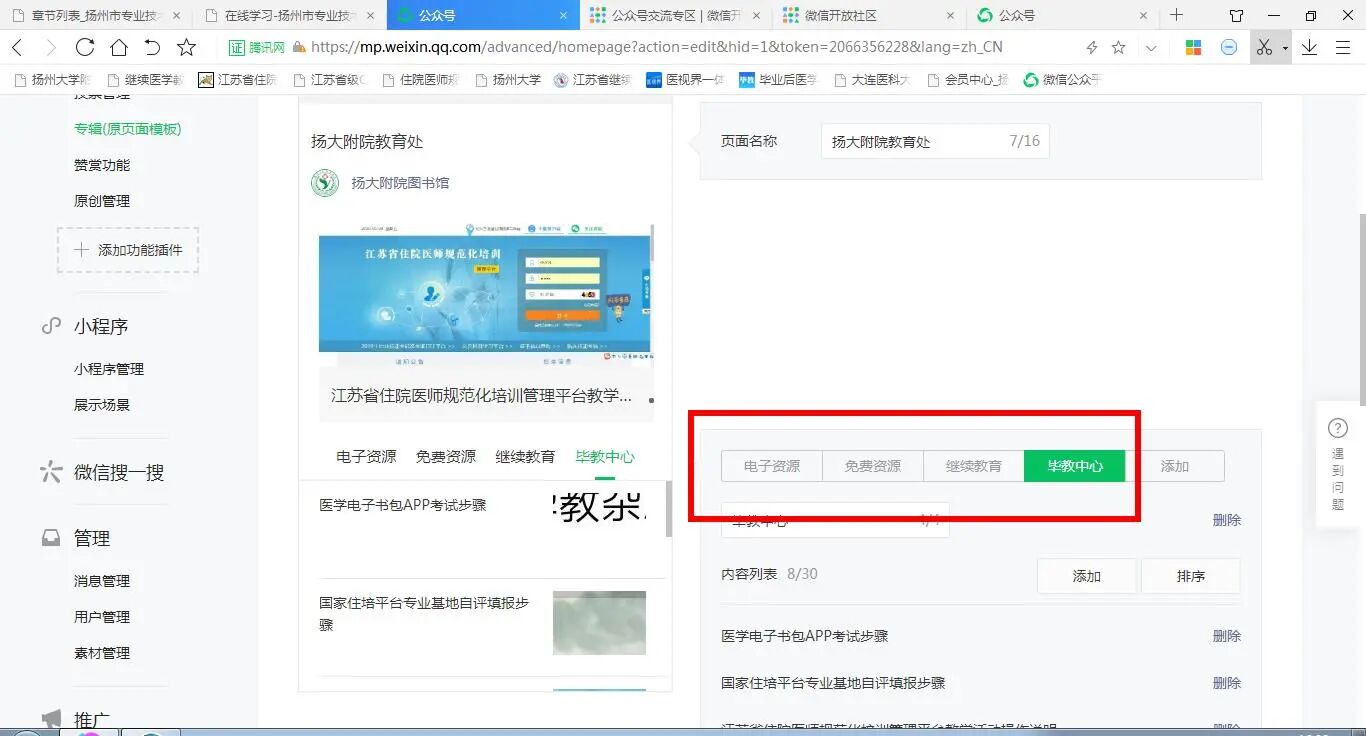This screenshot has width=1366, height=736.
Task: Click 添加 button next to 毕教中心 tab
Action: tap(1175, 466)
